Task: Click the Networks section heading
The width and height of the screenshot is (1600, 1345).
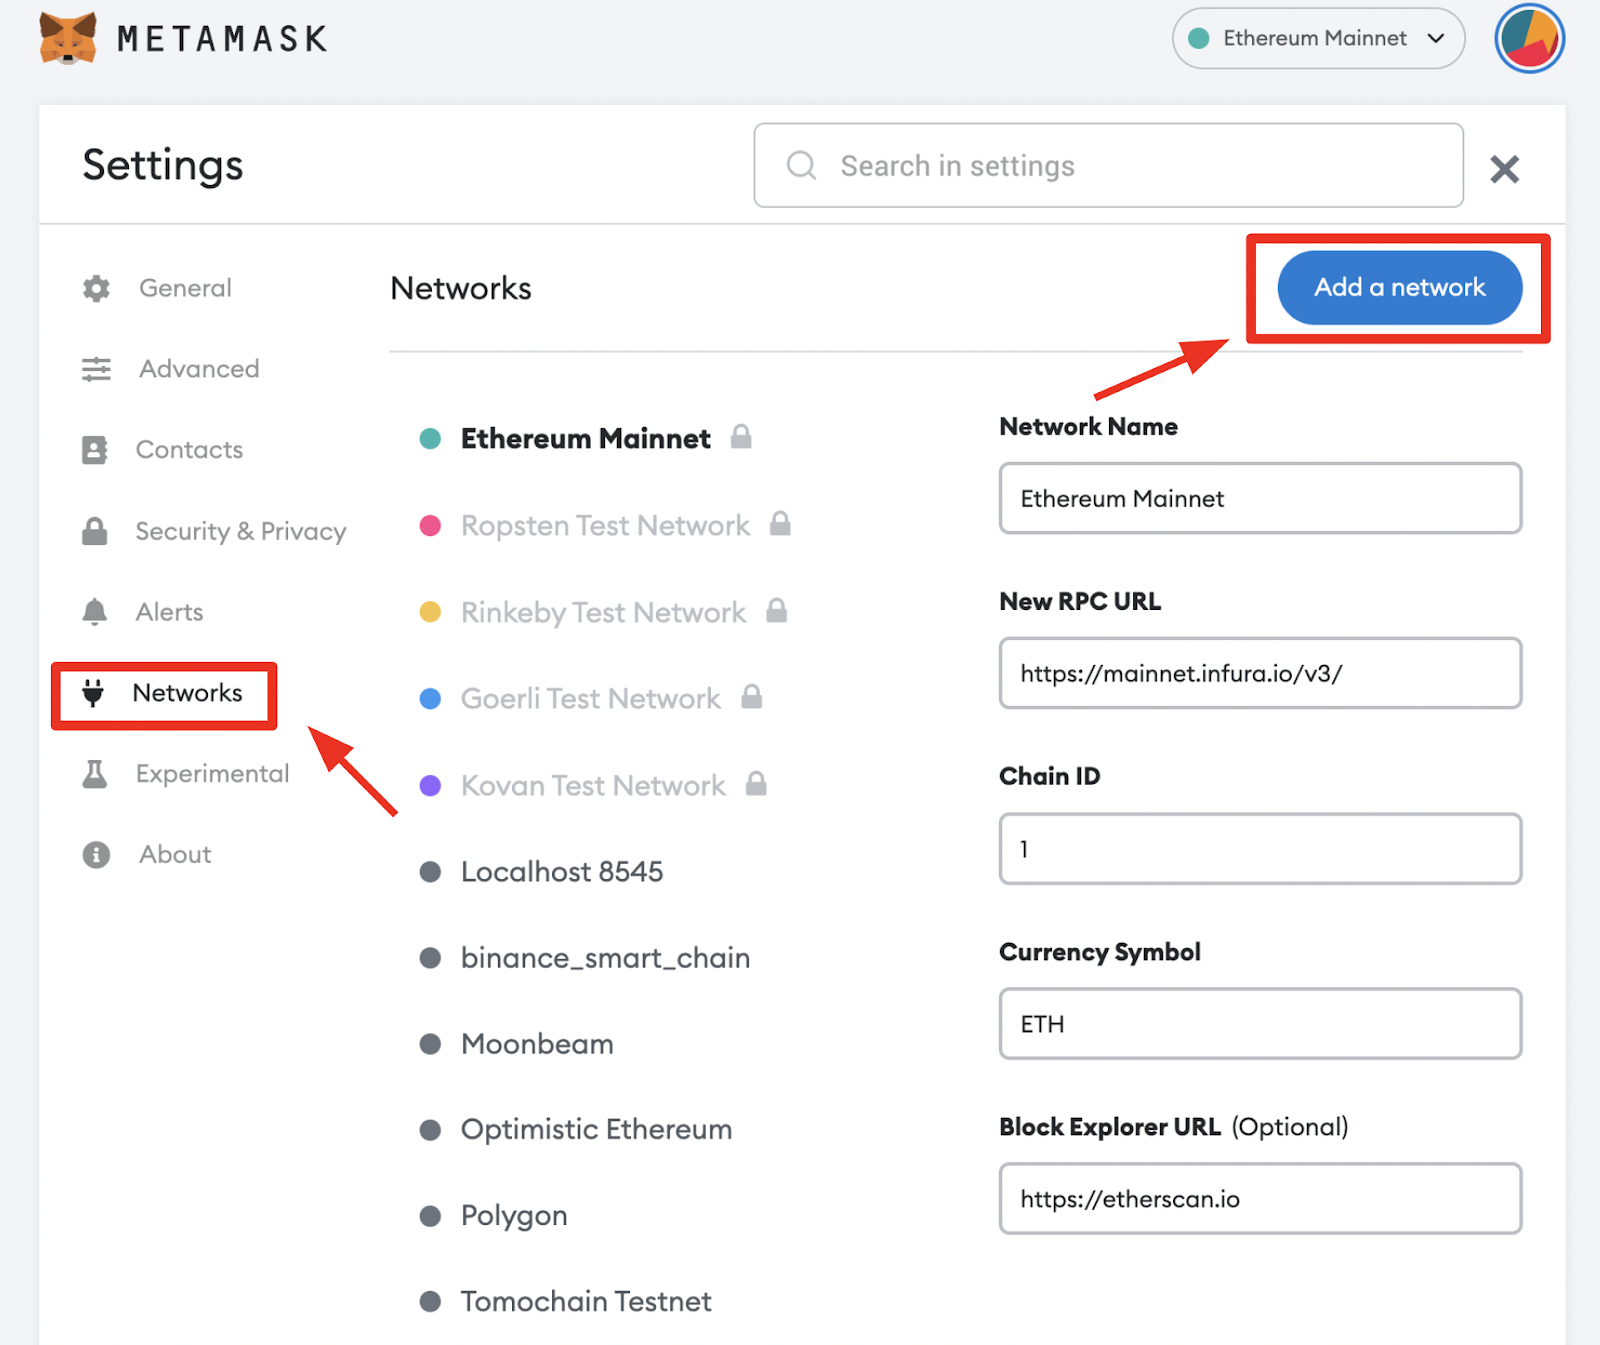Action: coord(461,288)
